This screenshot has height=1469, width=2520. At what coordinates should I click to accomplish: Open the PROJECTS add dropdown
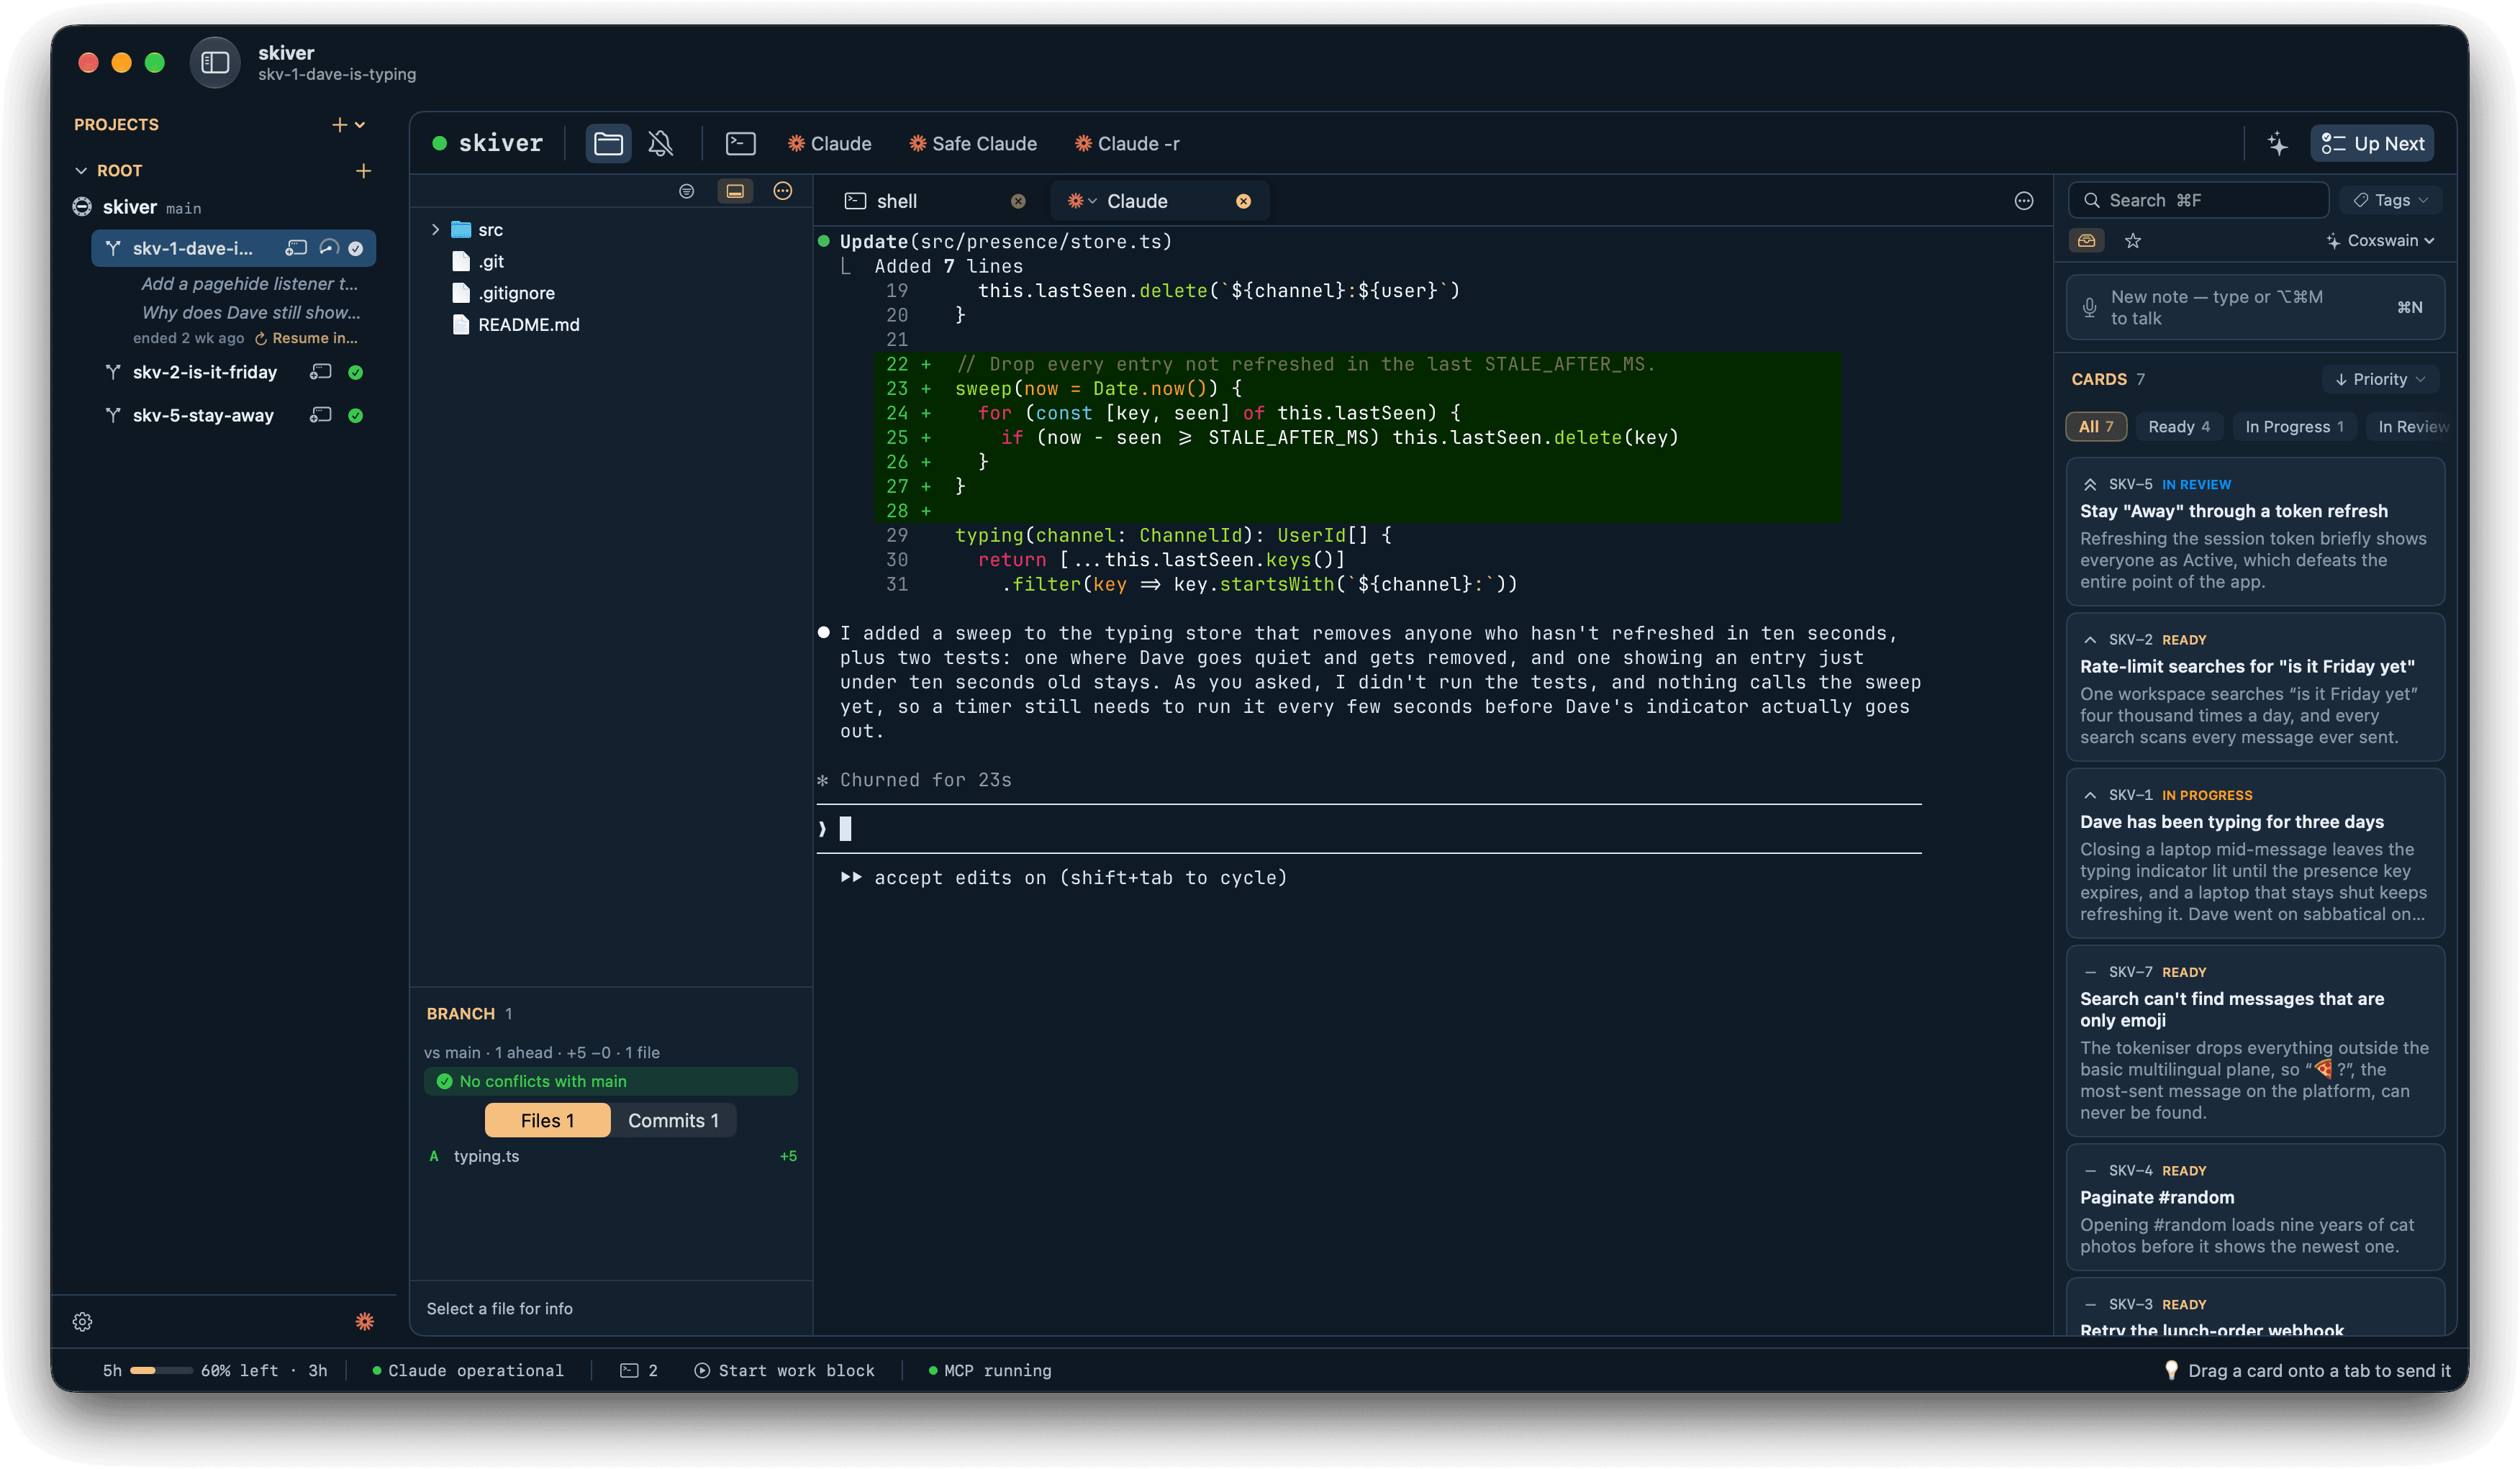pos(349,125)
